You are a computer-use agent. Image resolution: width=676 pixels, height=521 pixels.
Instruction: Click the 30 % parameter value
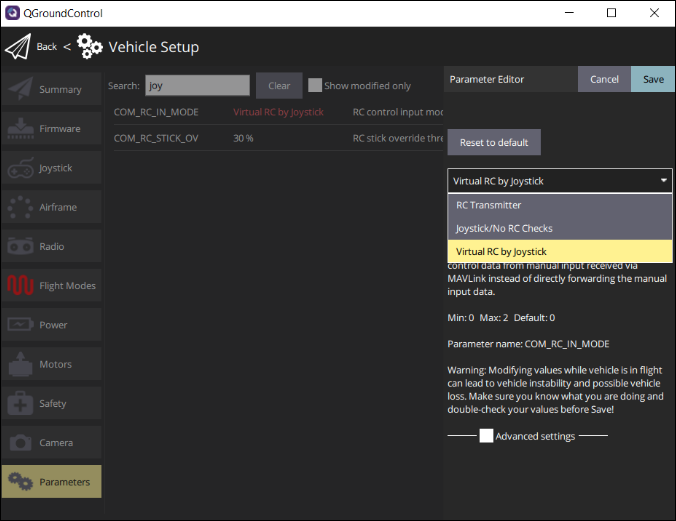click(x=243, y=138)
